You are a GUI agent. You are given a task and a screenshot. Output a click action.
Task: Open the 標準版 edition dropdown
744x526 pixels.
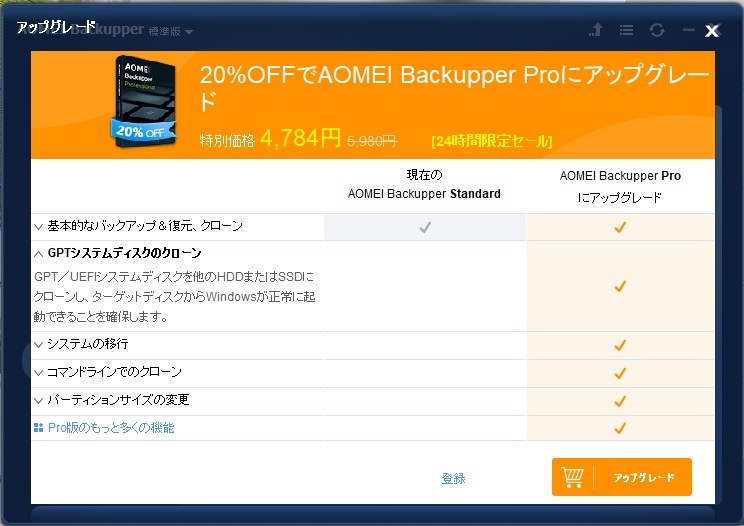pyautogui.click(x=171, y=31)
